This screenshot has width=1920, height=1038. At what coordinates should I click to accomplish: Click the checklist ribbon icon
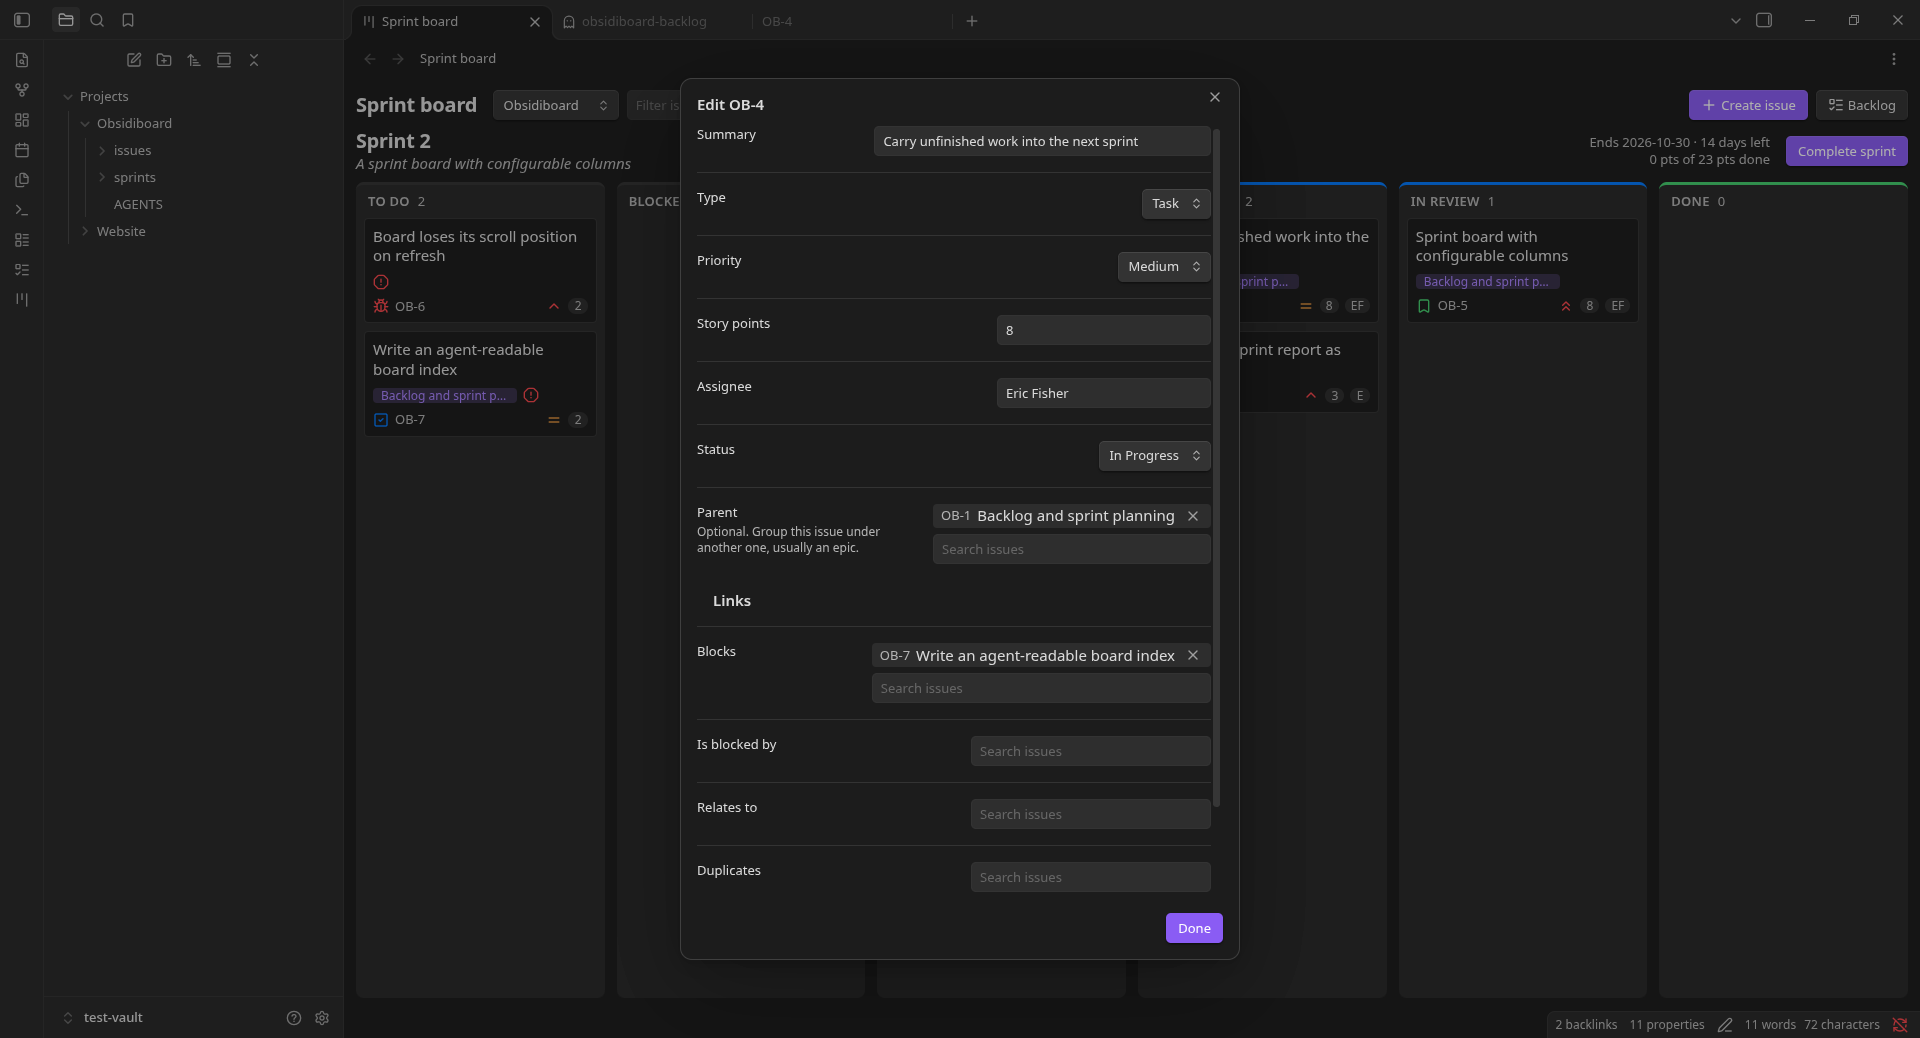tap(22, 270)
